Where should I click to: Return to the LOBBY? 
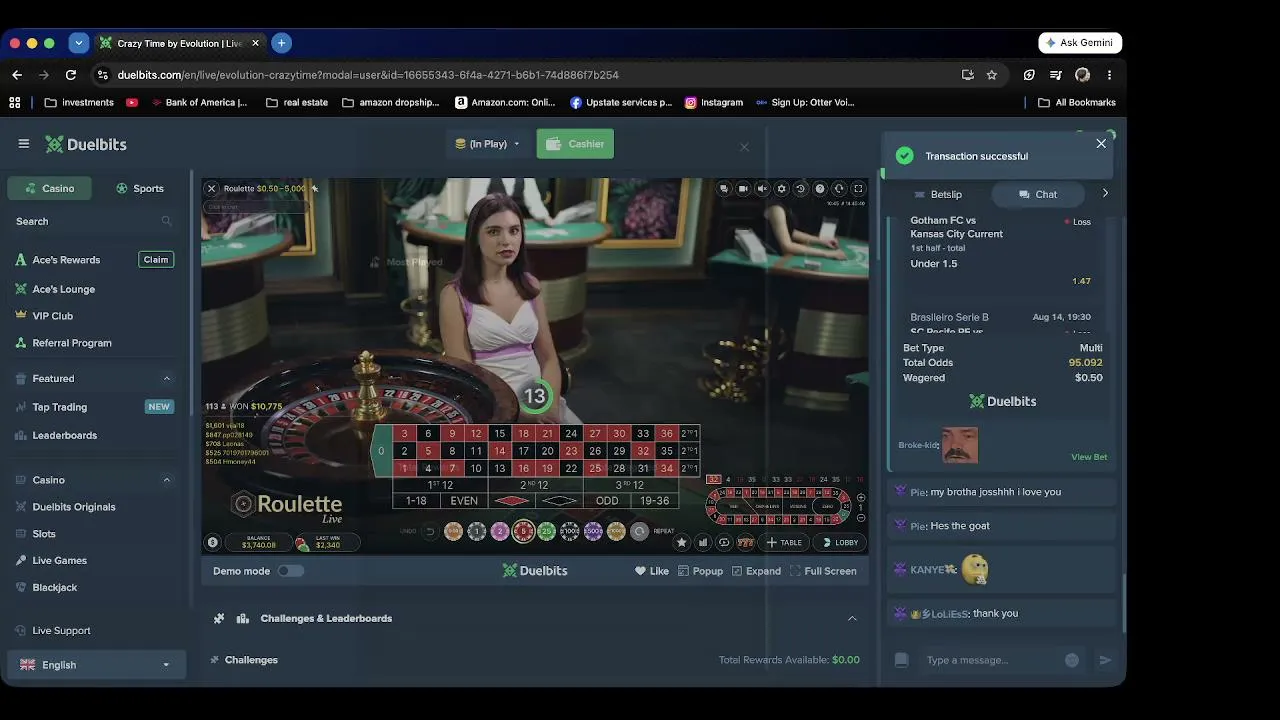click(840, 542)
